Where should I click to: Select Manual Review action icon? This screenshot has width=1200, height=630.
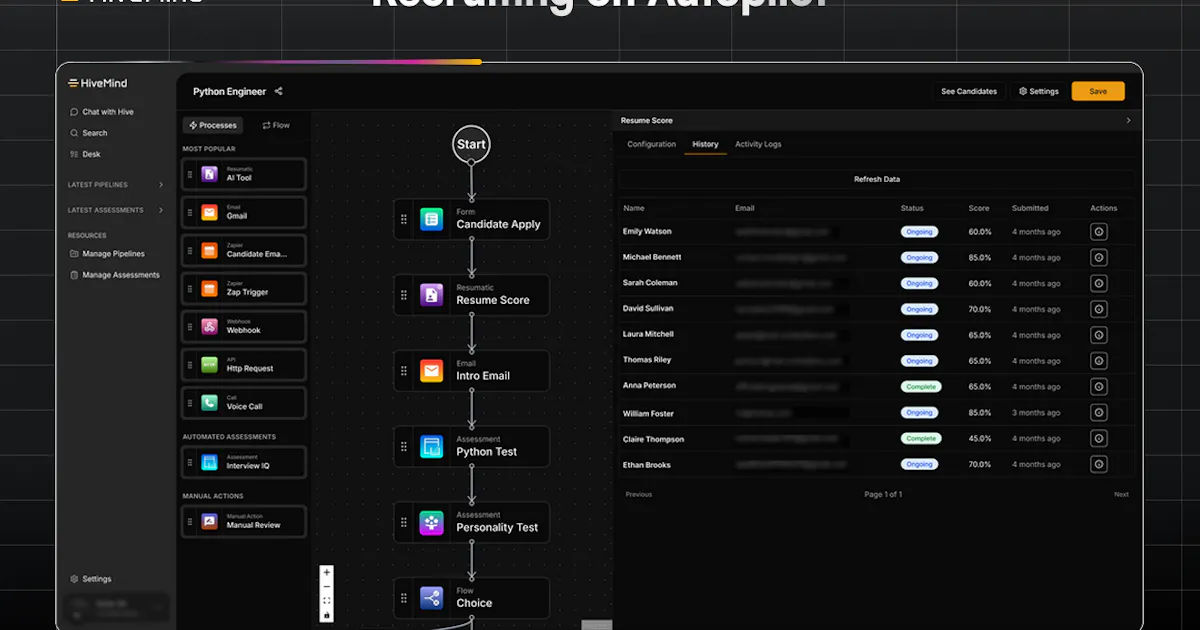[x=209, y=520]
